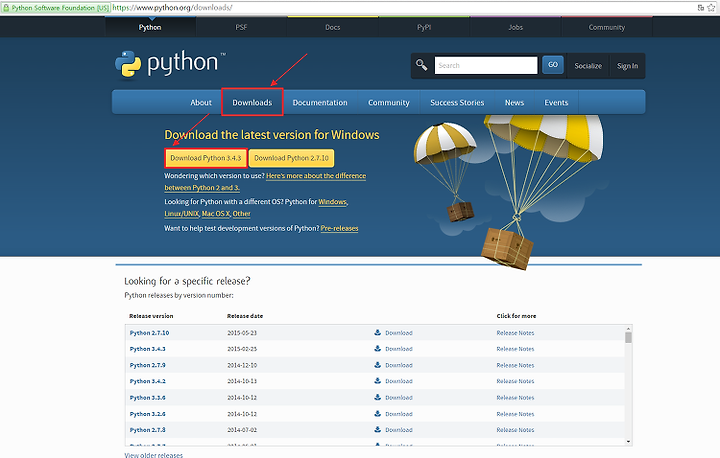Screen dimensions: 720x458
Task: Click download icon for Python 2.7.8
Action: pos(377,429)
